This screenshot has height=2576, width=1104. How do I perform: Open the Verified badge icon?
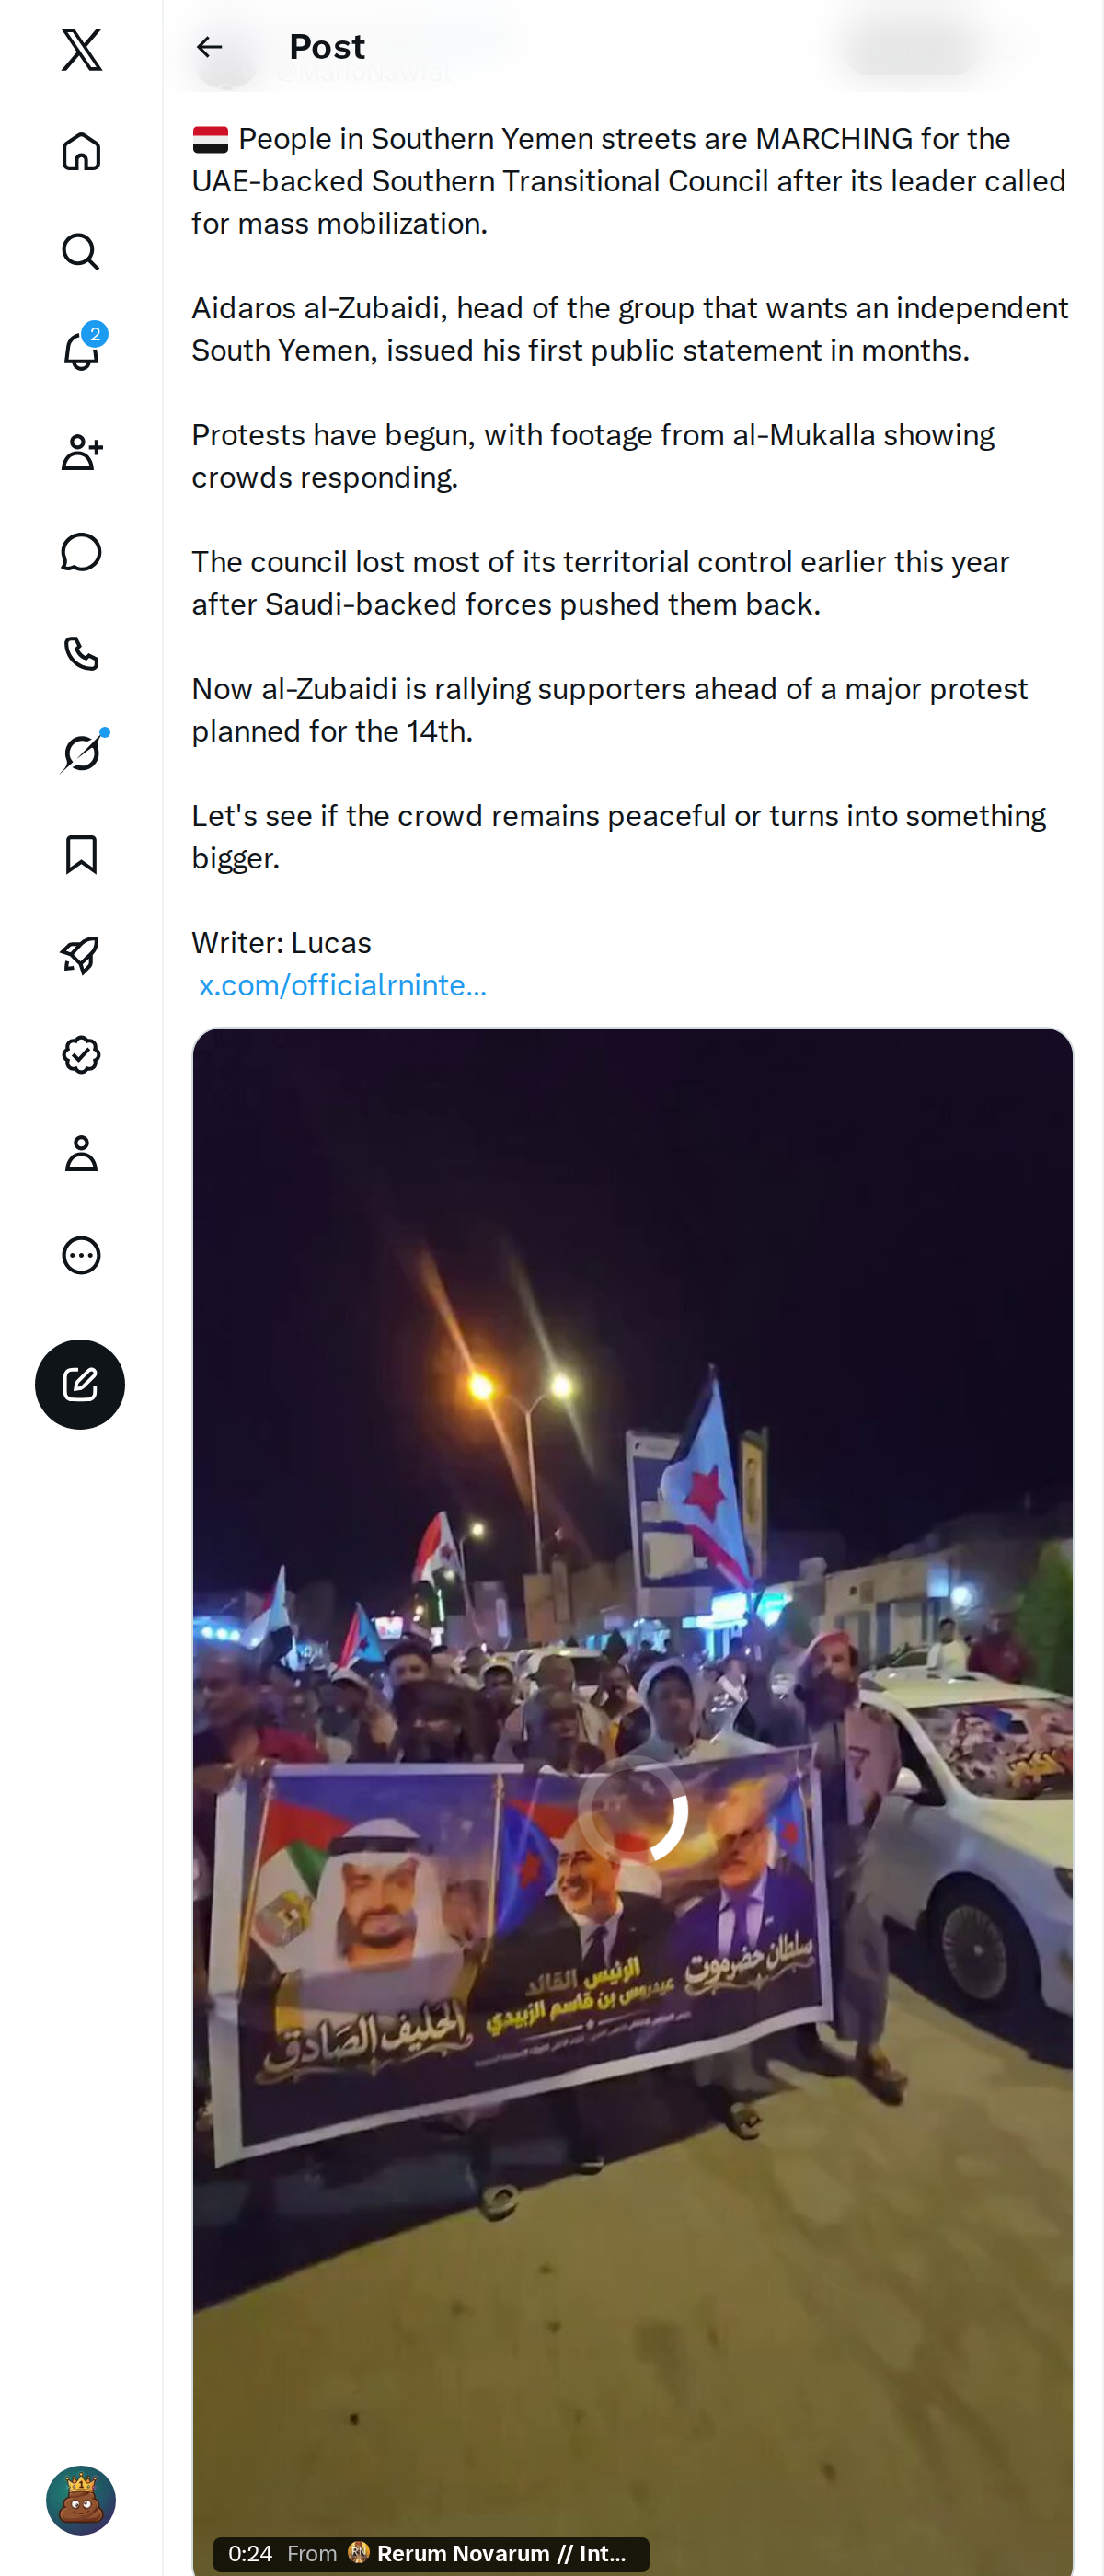tap(81, 1054)
